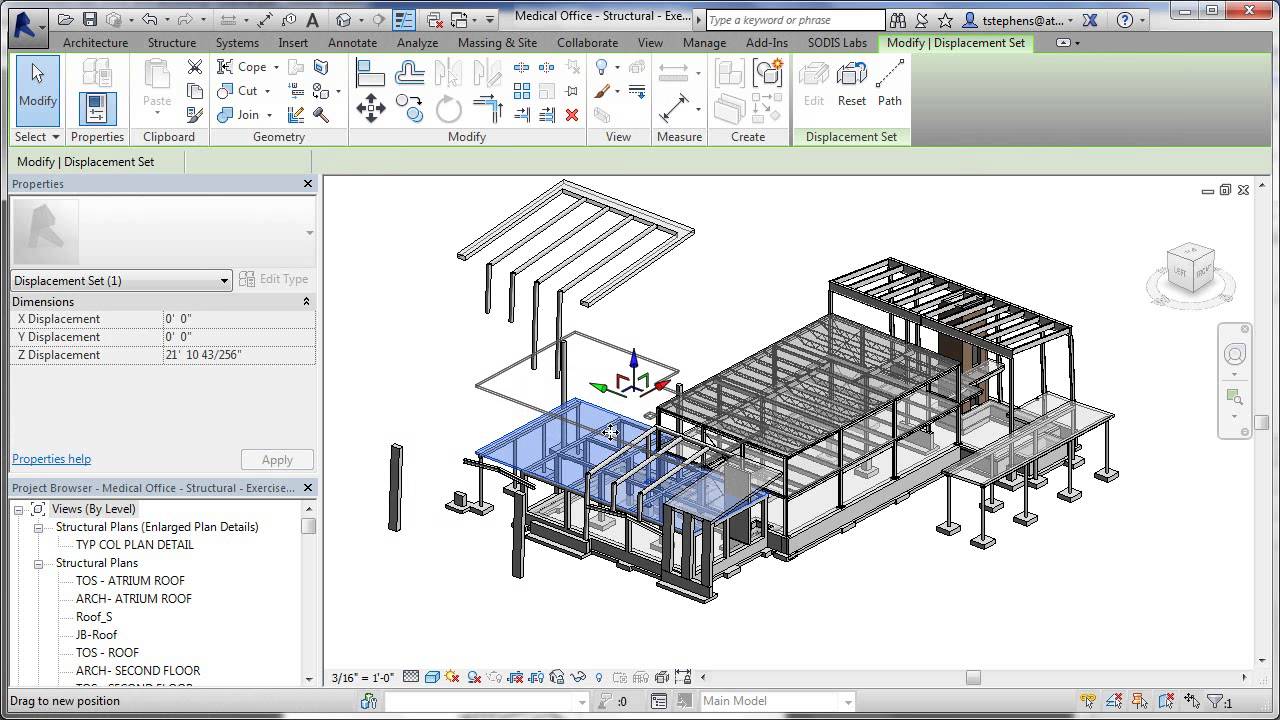Open the TOS - ATRIUM ROOF plan view
The height and width of the screenshot is (720, 1280).
pos(130,581)
